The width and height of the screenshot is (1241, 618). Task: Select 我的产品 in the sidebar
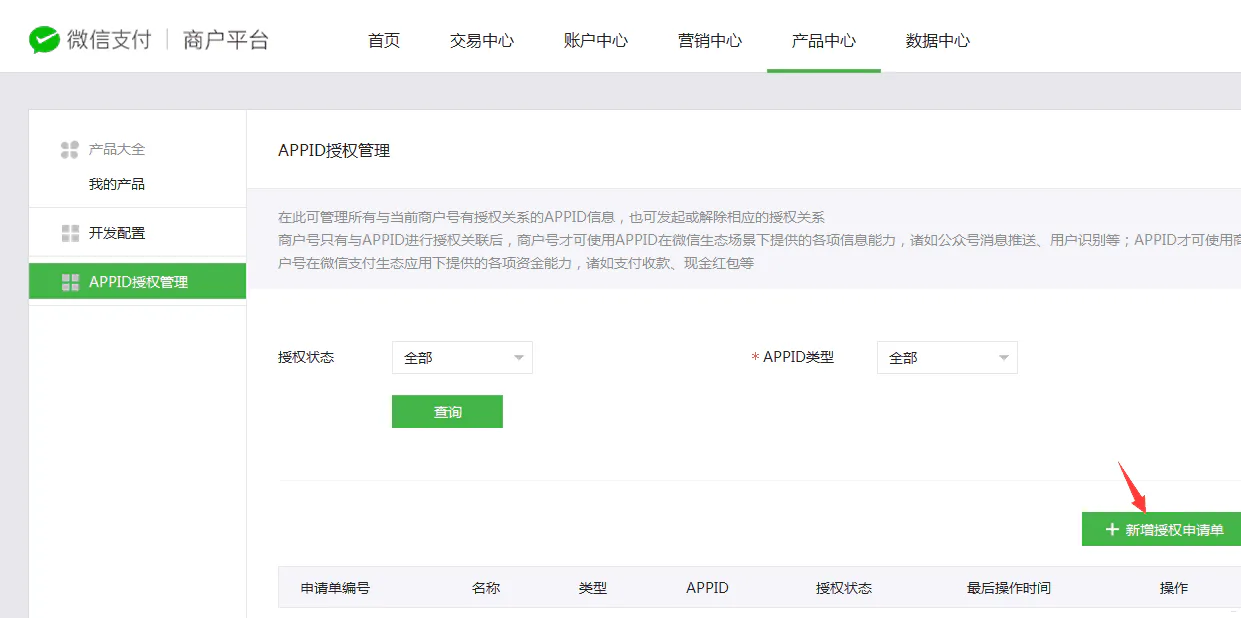click(x=117, y=184)
